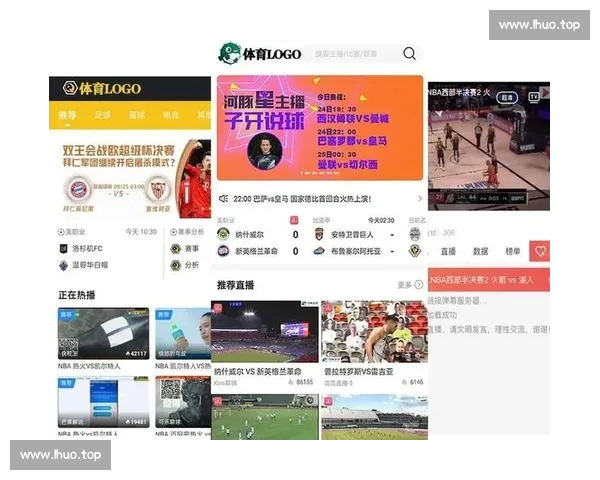Click the 赛事 icon under 赛事分析
Viewport: 600px width, 480px height.
click(x=176, y=249)
